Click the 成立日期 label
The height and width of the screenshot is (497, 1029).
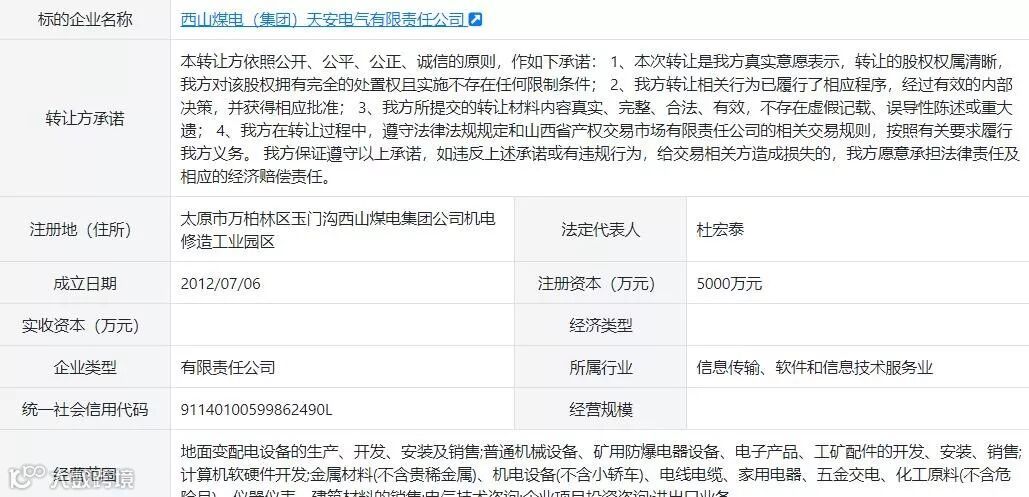(85, 284)
